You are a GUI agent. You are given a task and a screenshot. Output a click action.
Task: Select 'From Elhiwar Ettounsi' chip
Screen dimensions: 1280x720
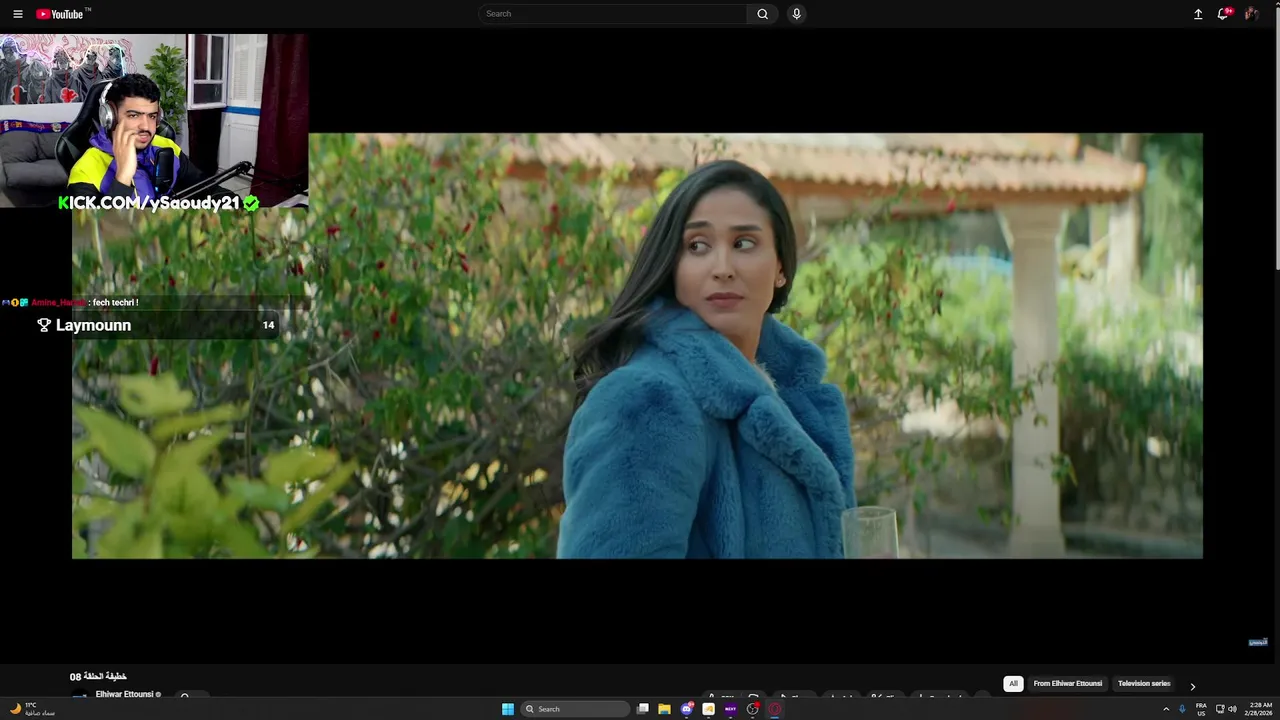pos(1067,684)
